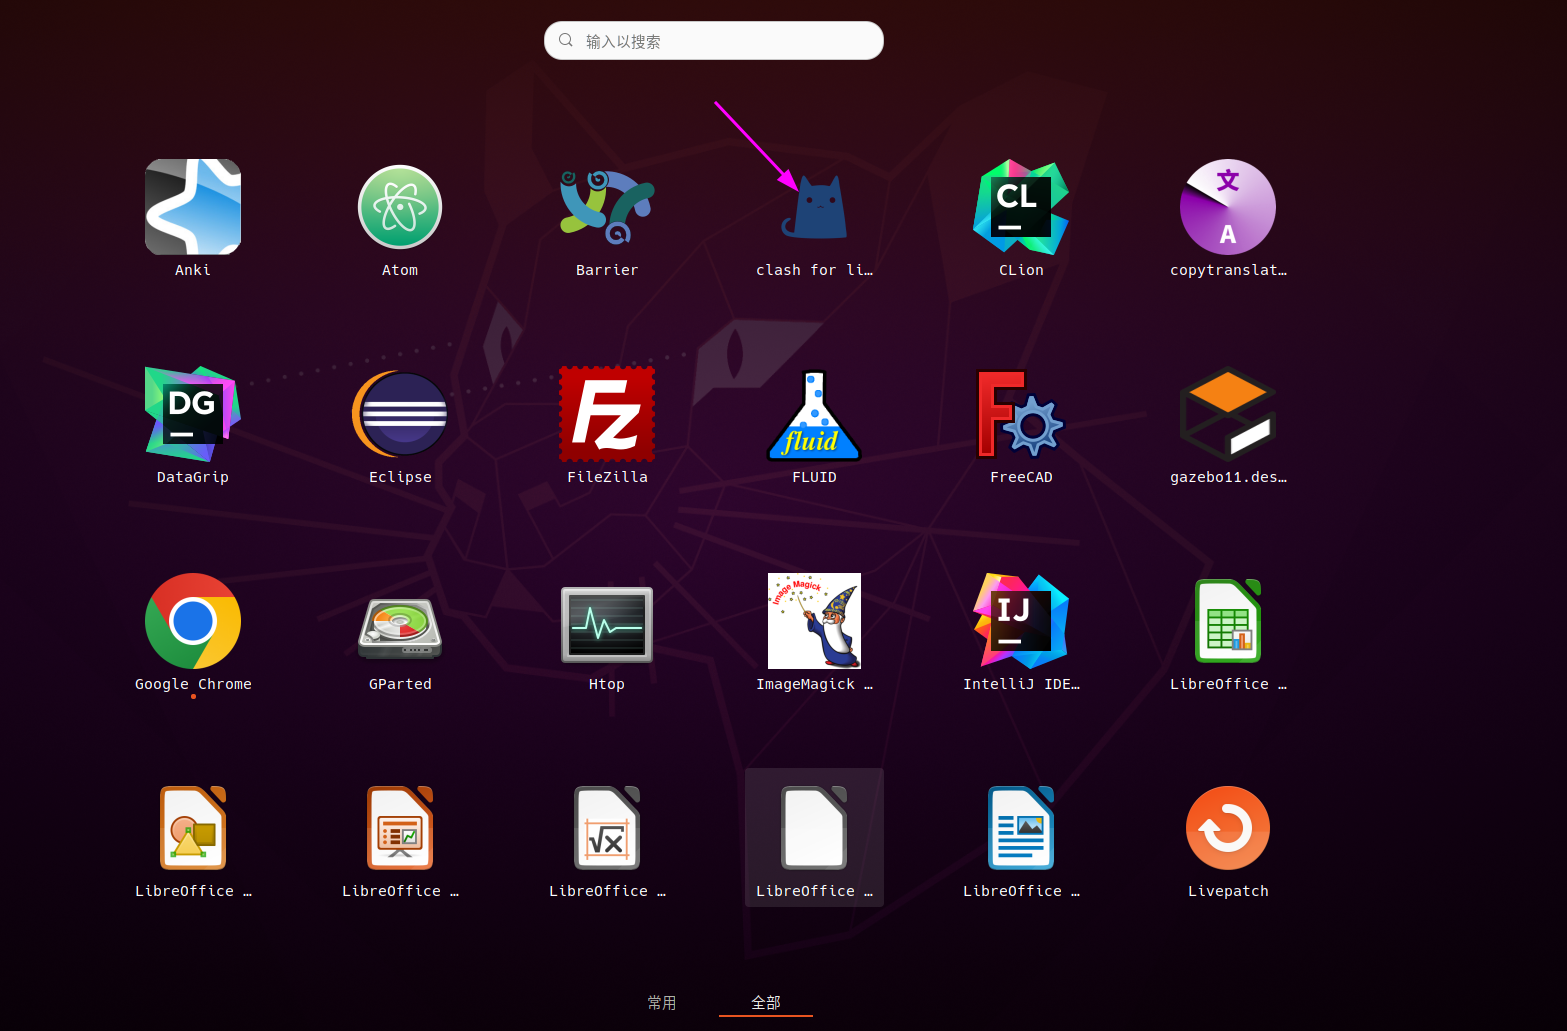The width and height of the screenshot is (1567, 1031).
Task: Open CLion IDE
Action: [1021, 207]
